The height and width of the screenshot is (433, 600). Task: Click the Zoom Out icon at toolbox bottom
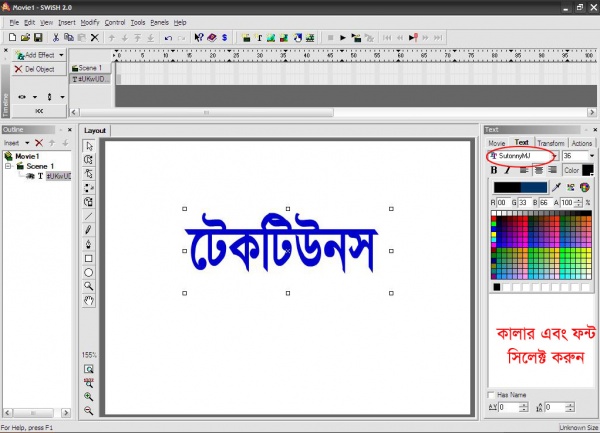pyautogui.click(x=88, y=410)
